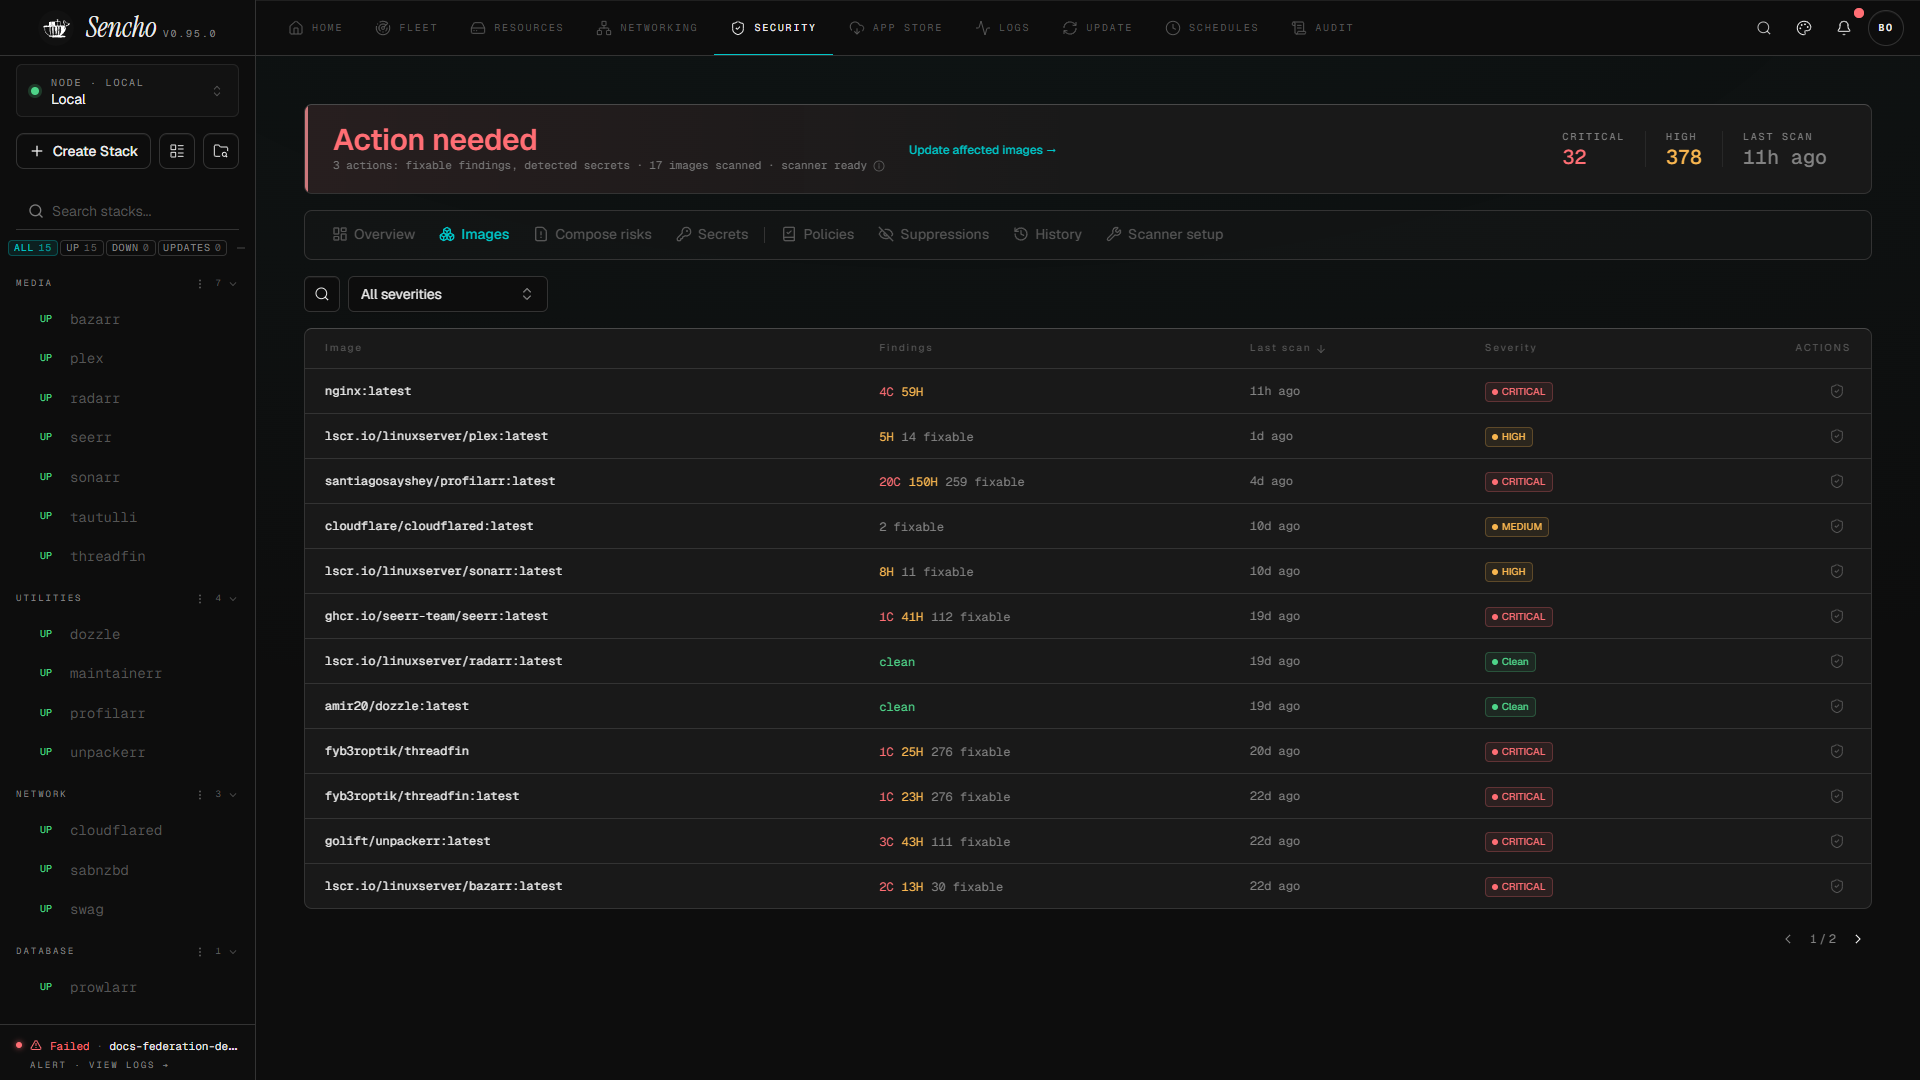Screen dimensions: 1920x1080
Task: Open the Home navigation tab
Action: pos(315,28)
